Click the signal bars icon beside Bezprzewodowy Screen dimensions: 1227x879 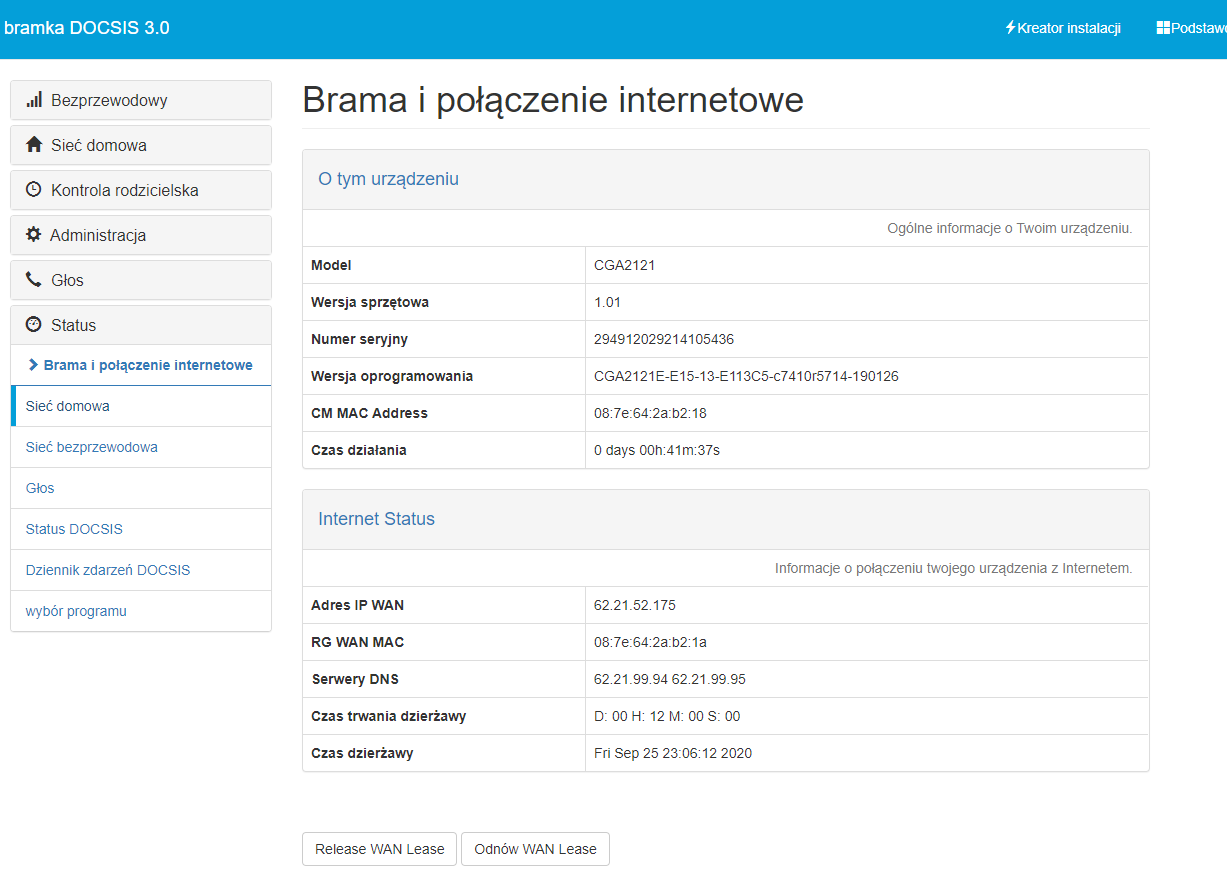tap(34, 100)
